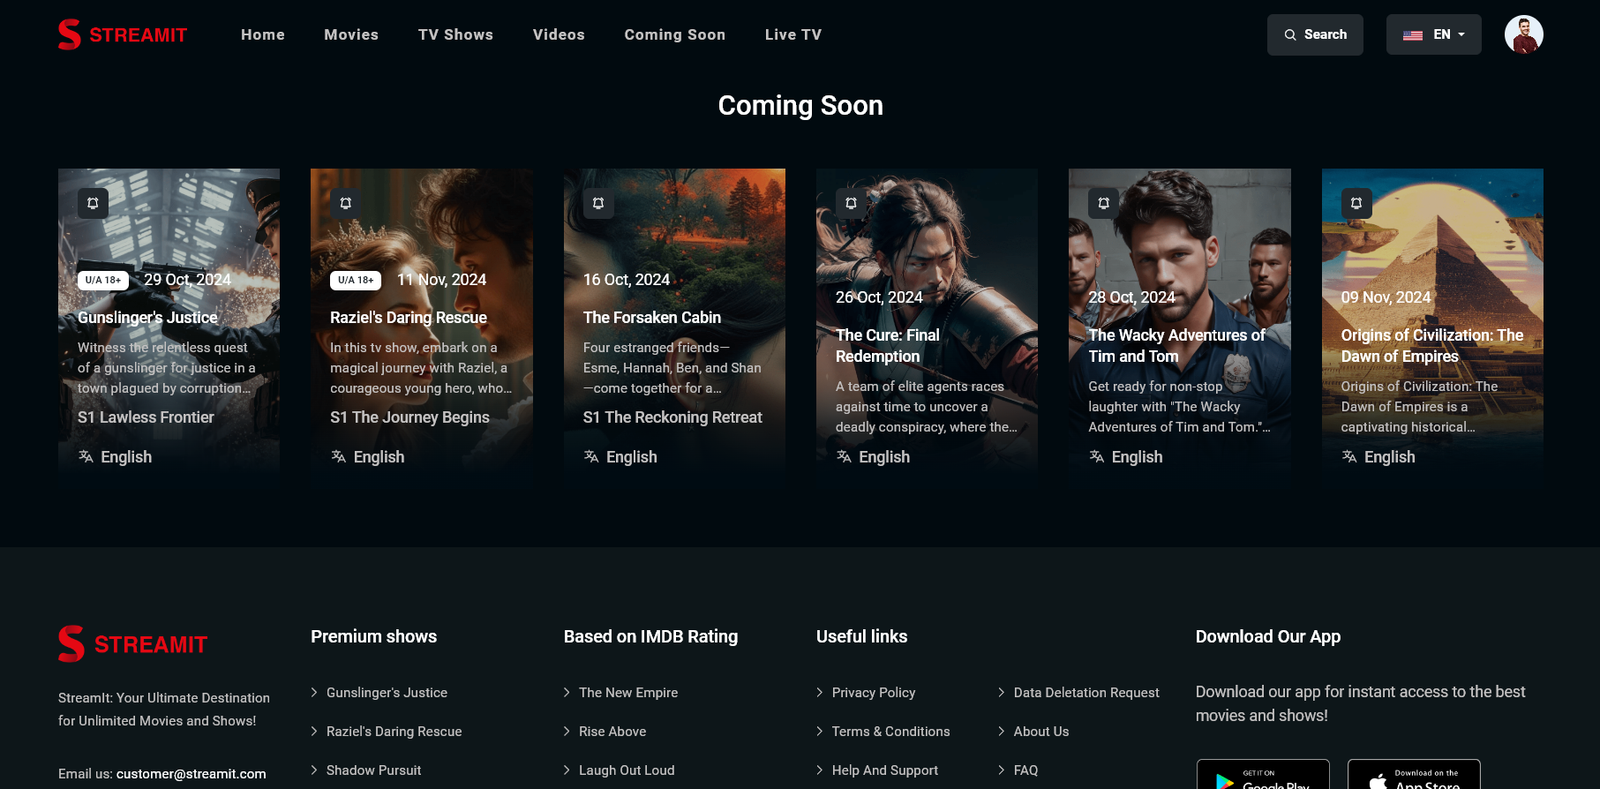1600x789 pixels.
Task: Click the Streamit logo in the footer
Action: (x=133, y=644)
